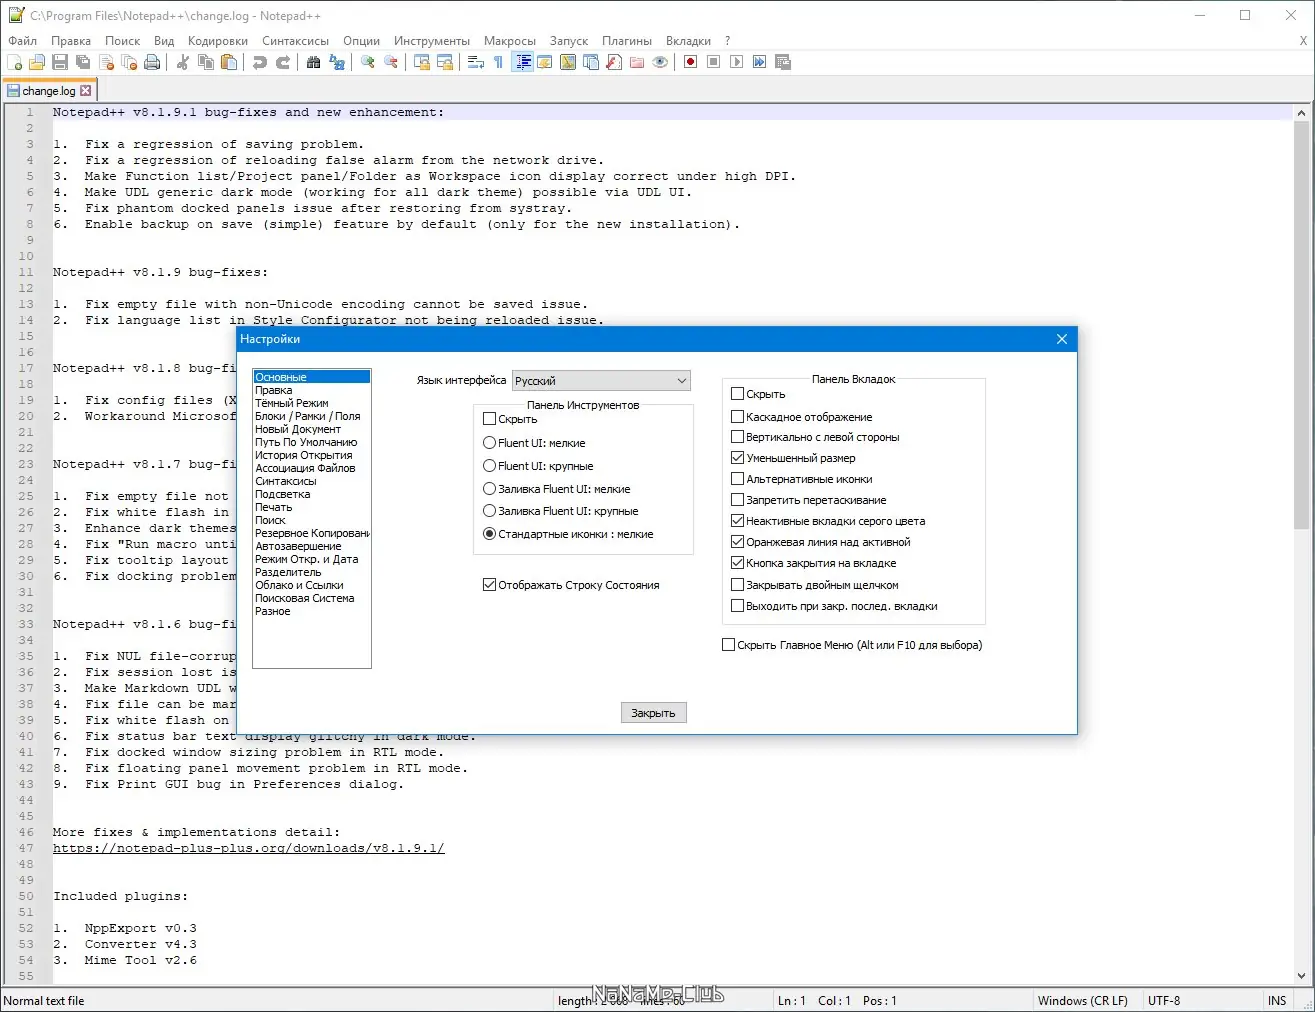Toggle word wrap toolbar icon

(x=476, y=62)
